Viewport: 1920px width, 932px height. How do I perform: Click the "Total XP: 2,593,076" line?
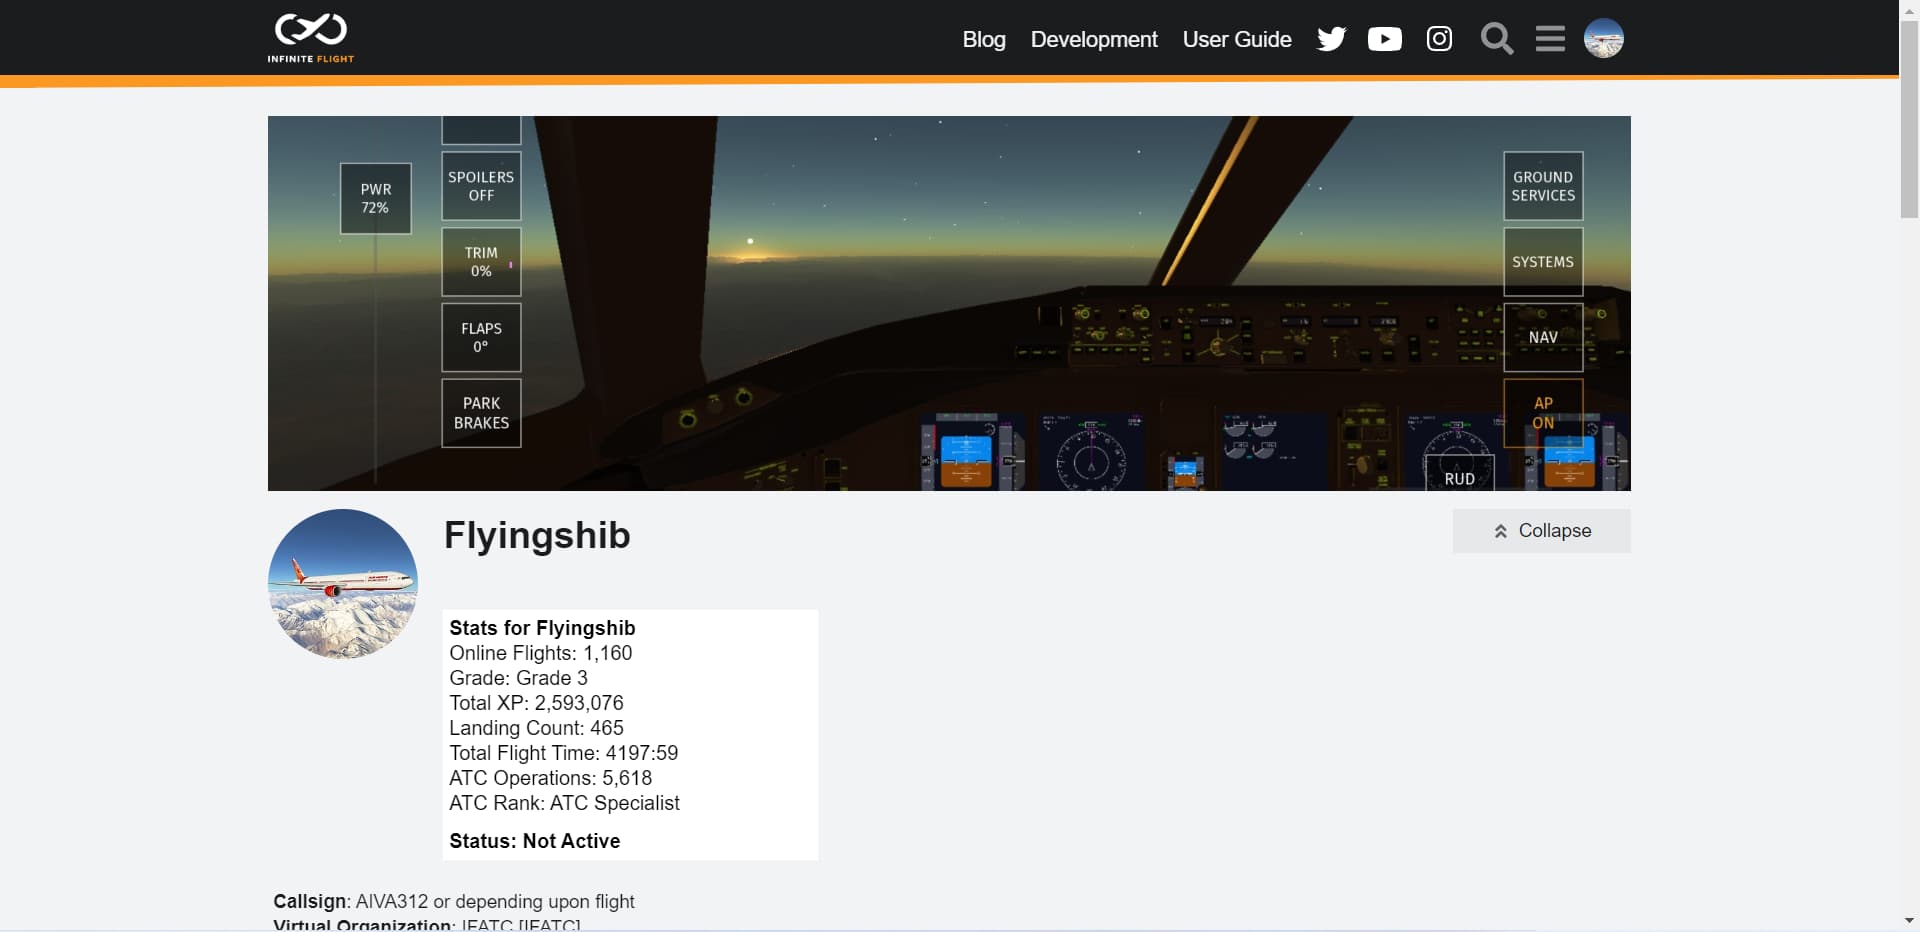pyautogui.click(x=536, y=703)
